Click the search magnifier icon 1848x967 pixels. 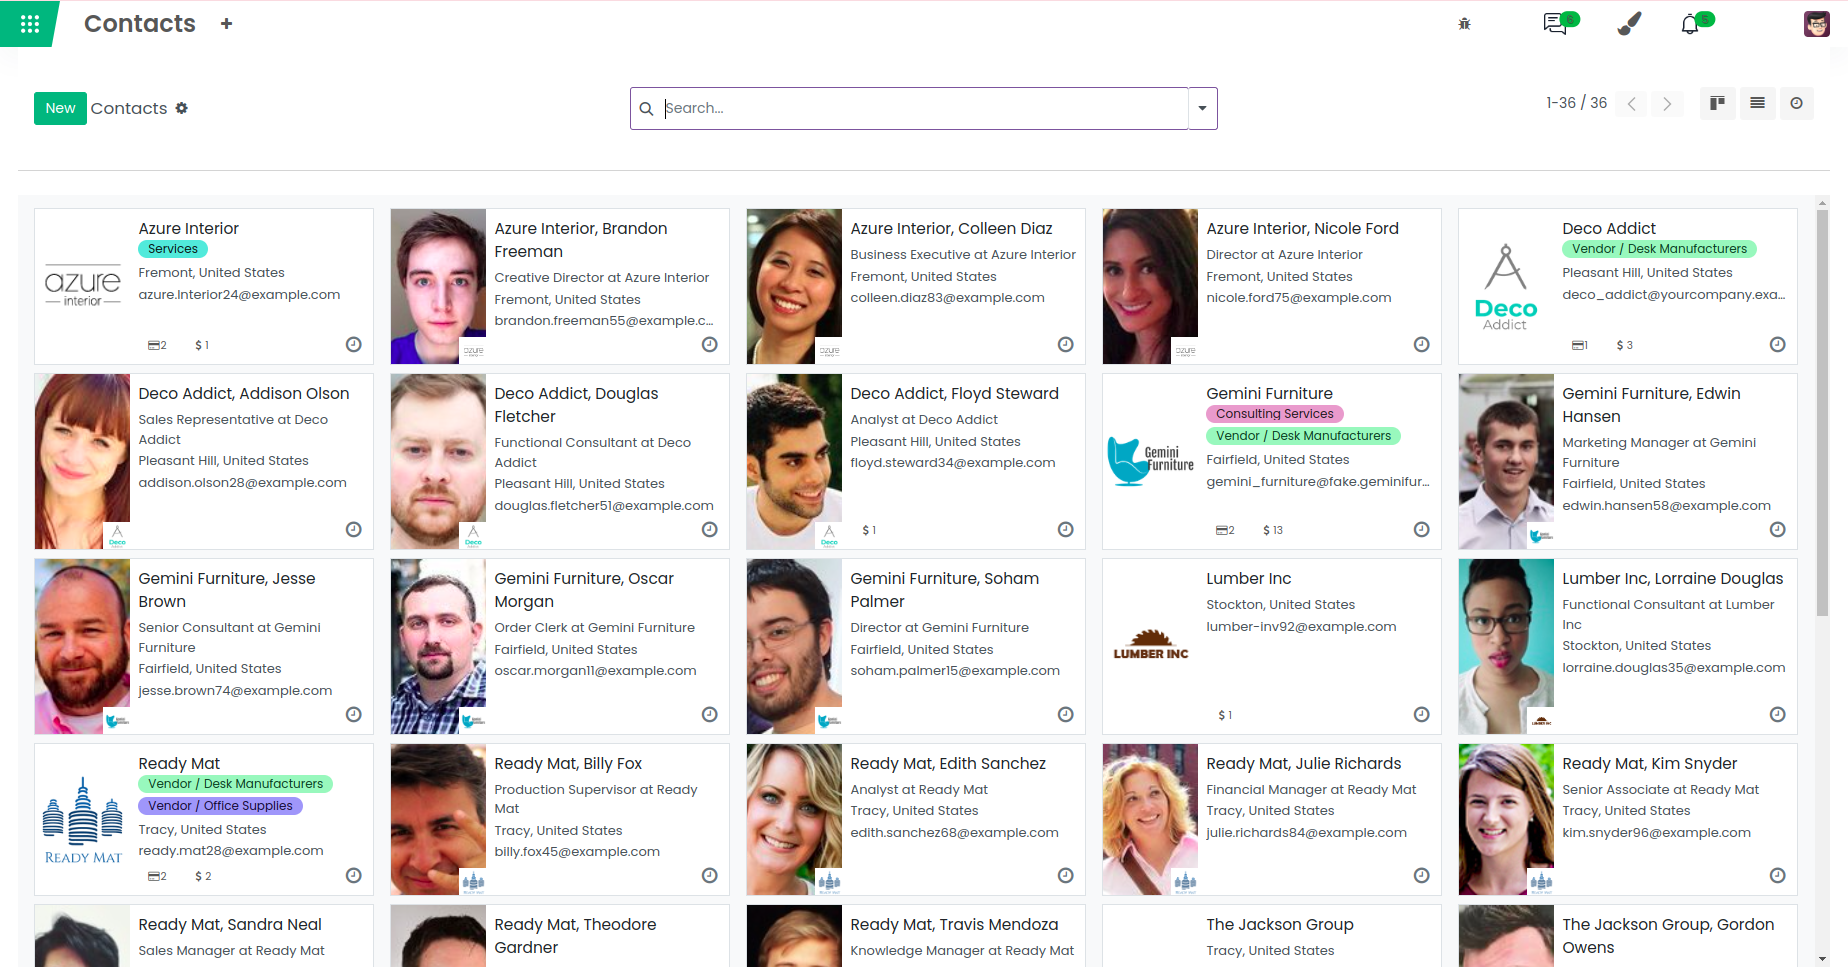647,109
